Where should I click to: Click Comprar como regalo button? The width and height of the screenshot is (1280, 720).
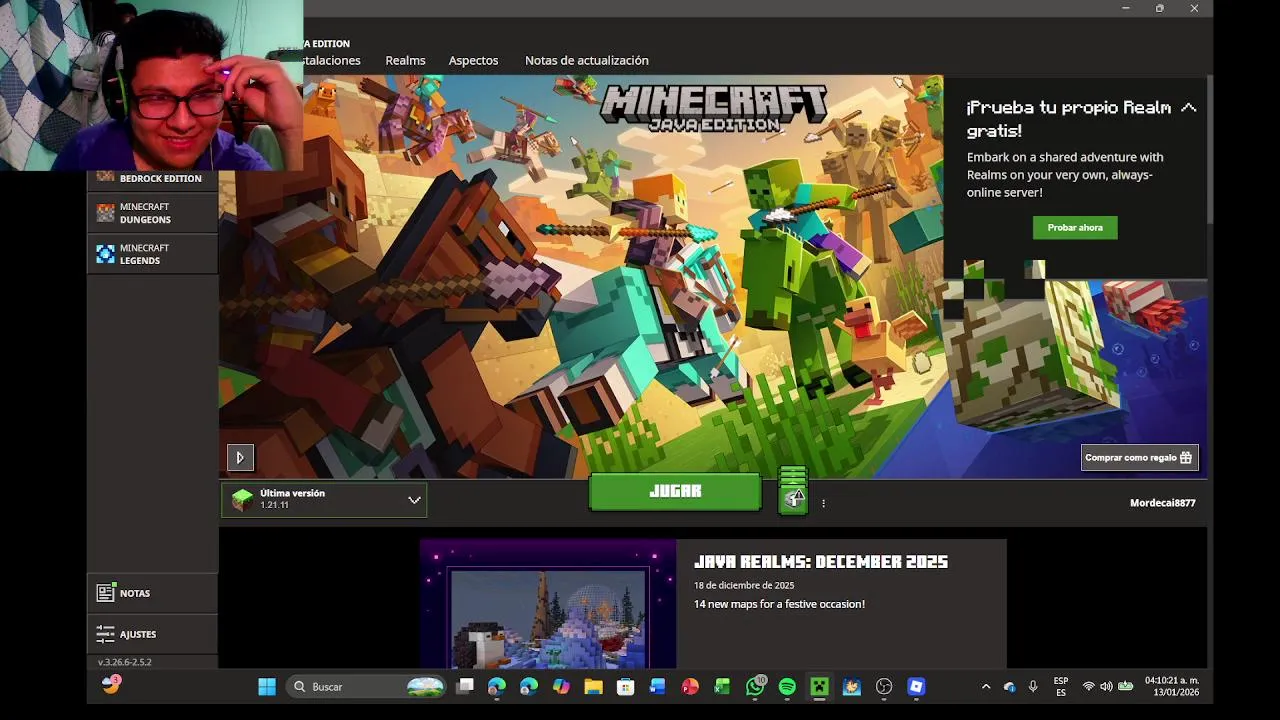(x=1140, y=457)
